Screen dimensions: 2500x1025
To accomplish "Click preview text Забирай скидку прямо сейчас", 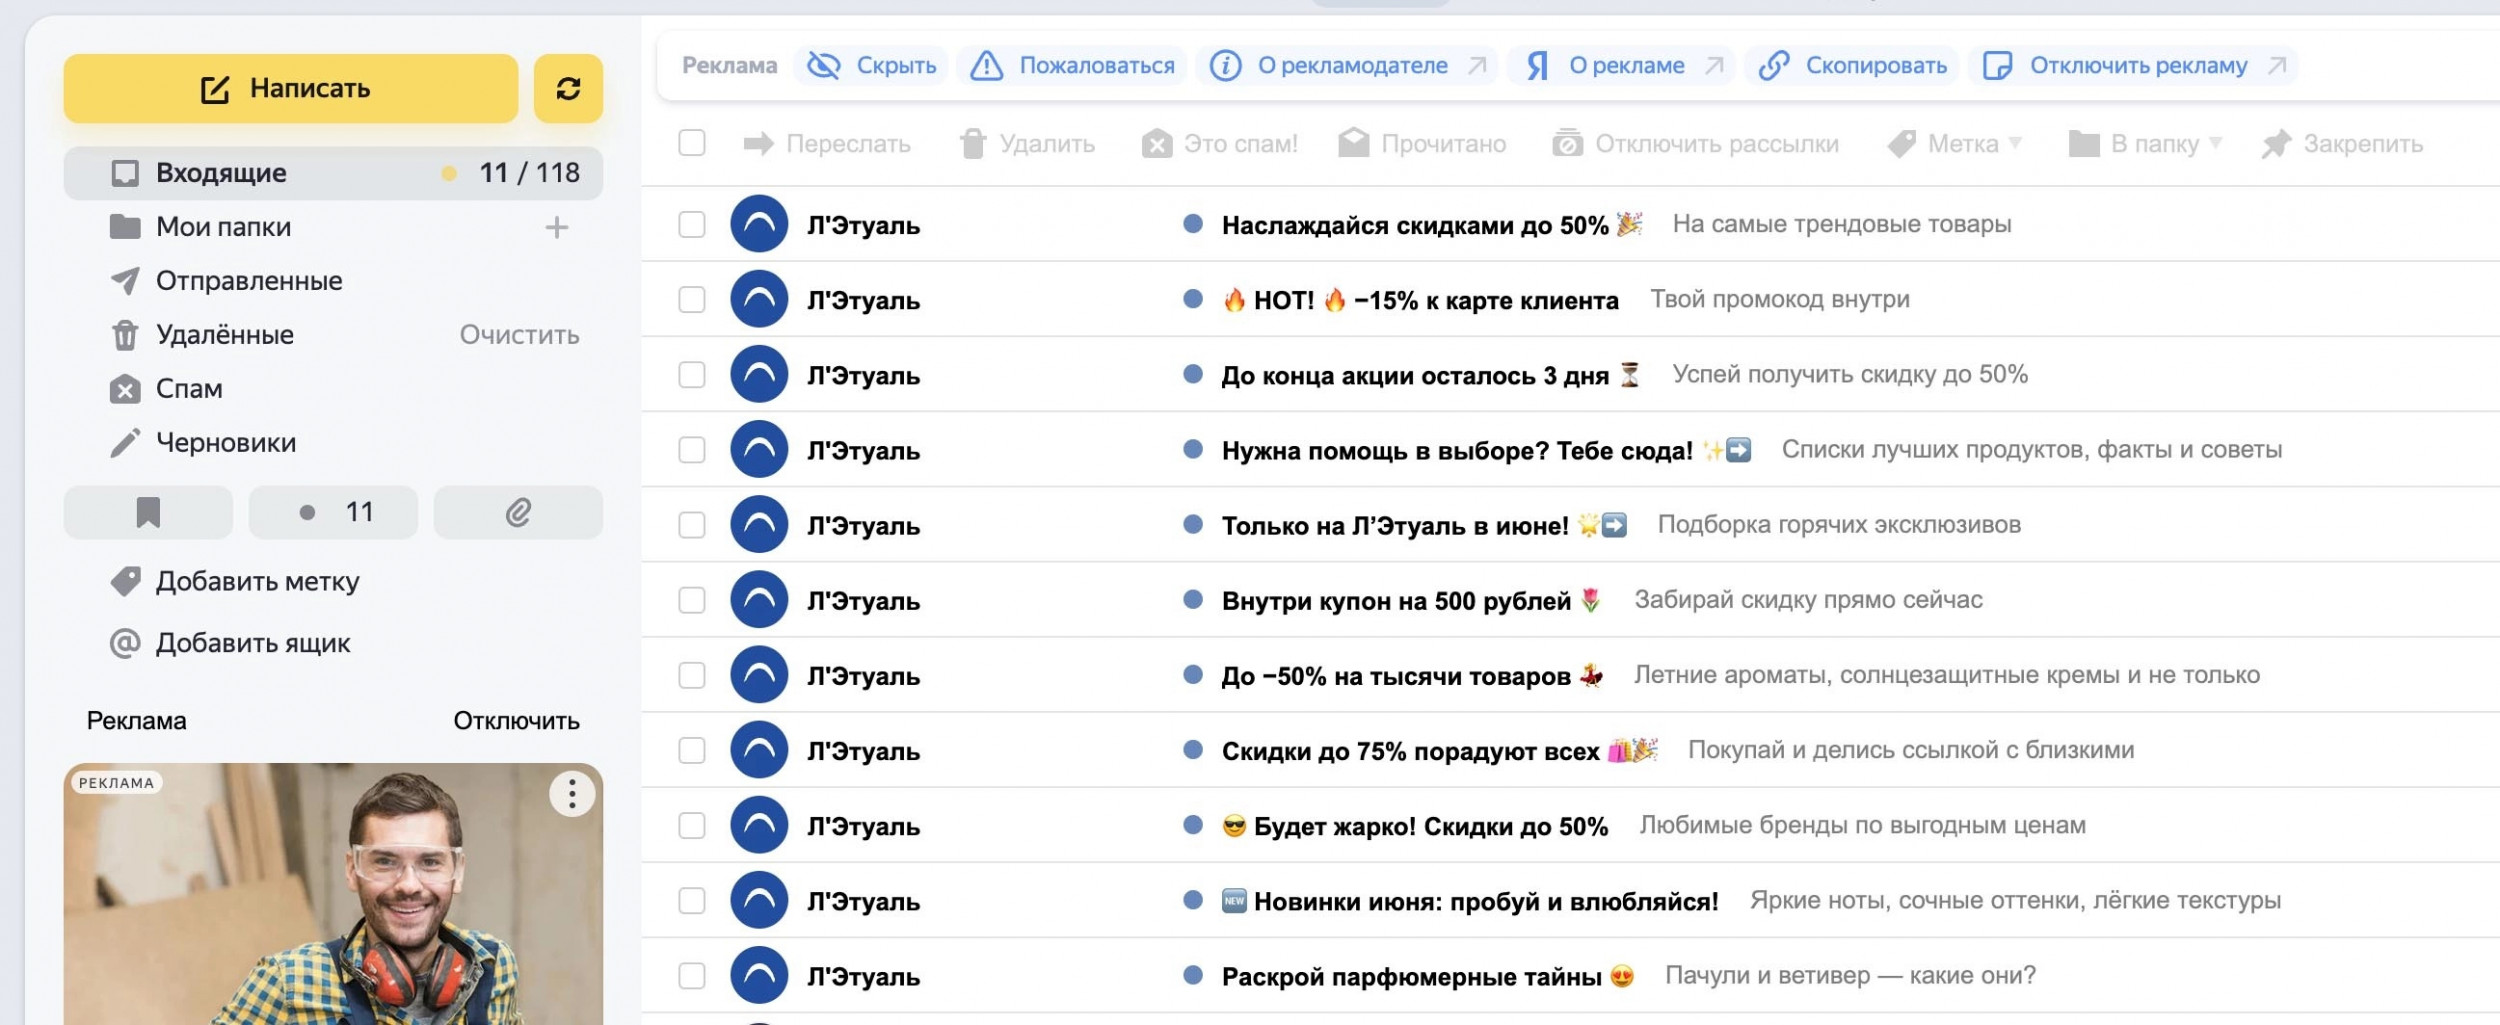I will [1808, 599].
